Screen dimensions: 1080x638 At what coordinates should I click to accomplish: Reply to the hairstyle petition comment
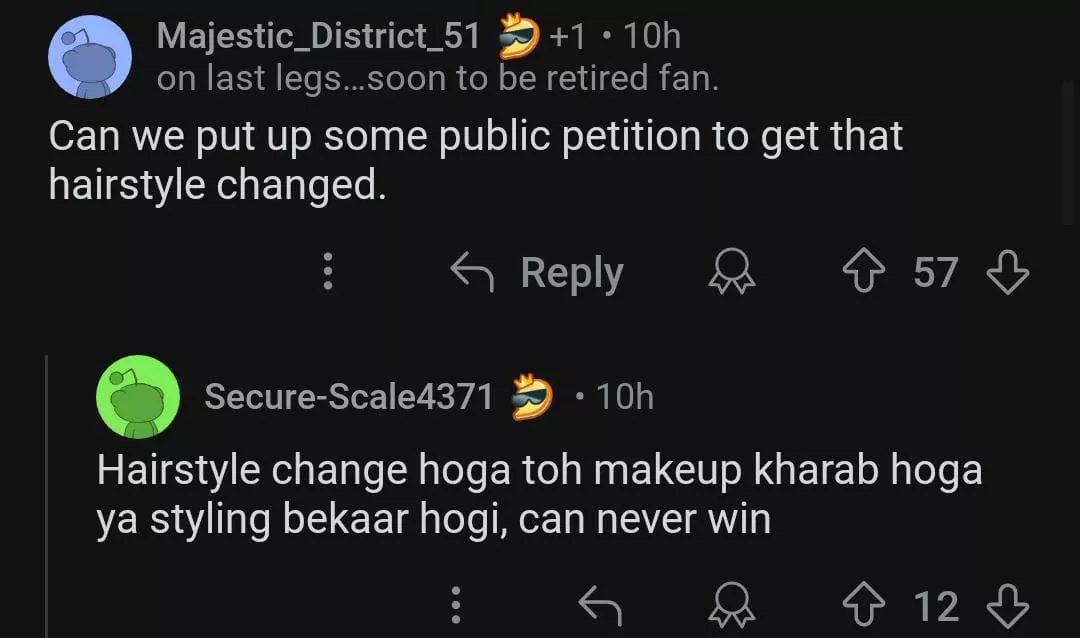pos(538,272)
